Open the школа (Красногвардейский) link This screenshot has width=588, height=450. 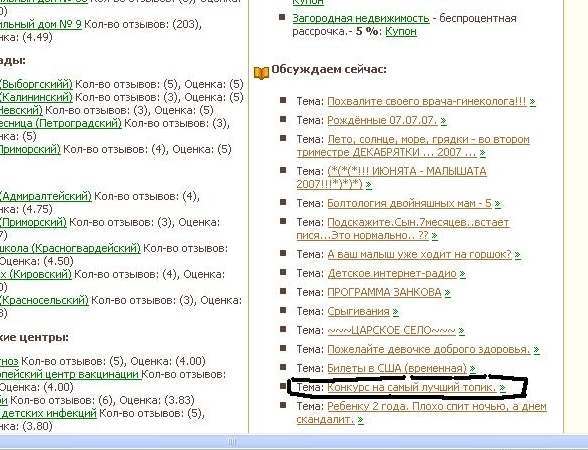[x=70, y=248]
